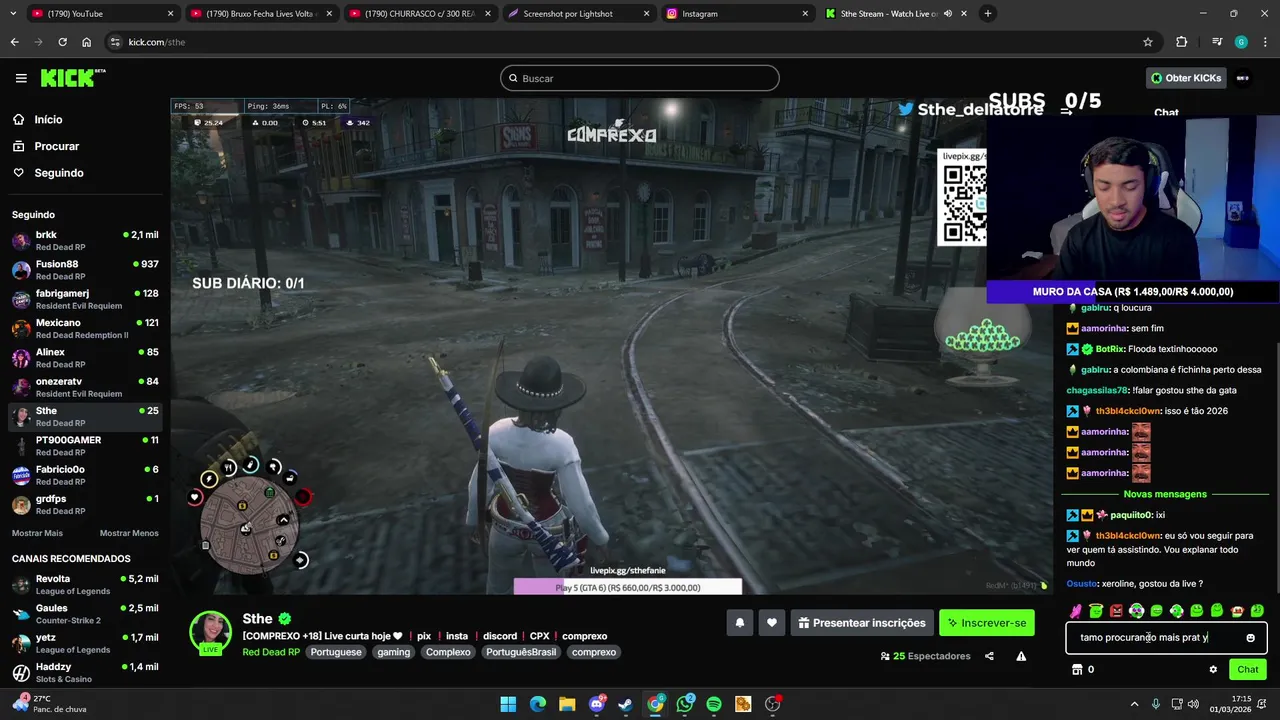This screenshot has height=720, width=1280.
Task: Click the Obter KICKs button
Action: pos(1186,78)
